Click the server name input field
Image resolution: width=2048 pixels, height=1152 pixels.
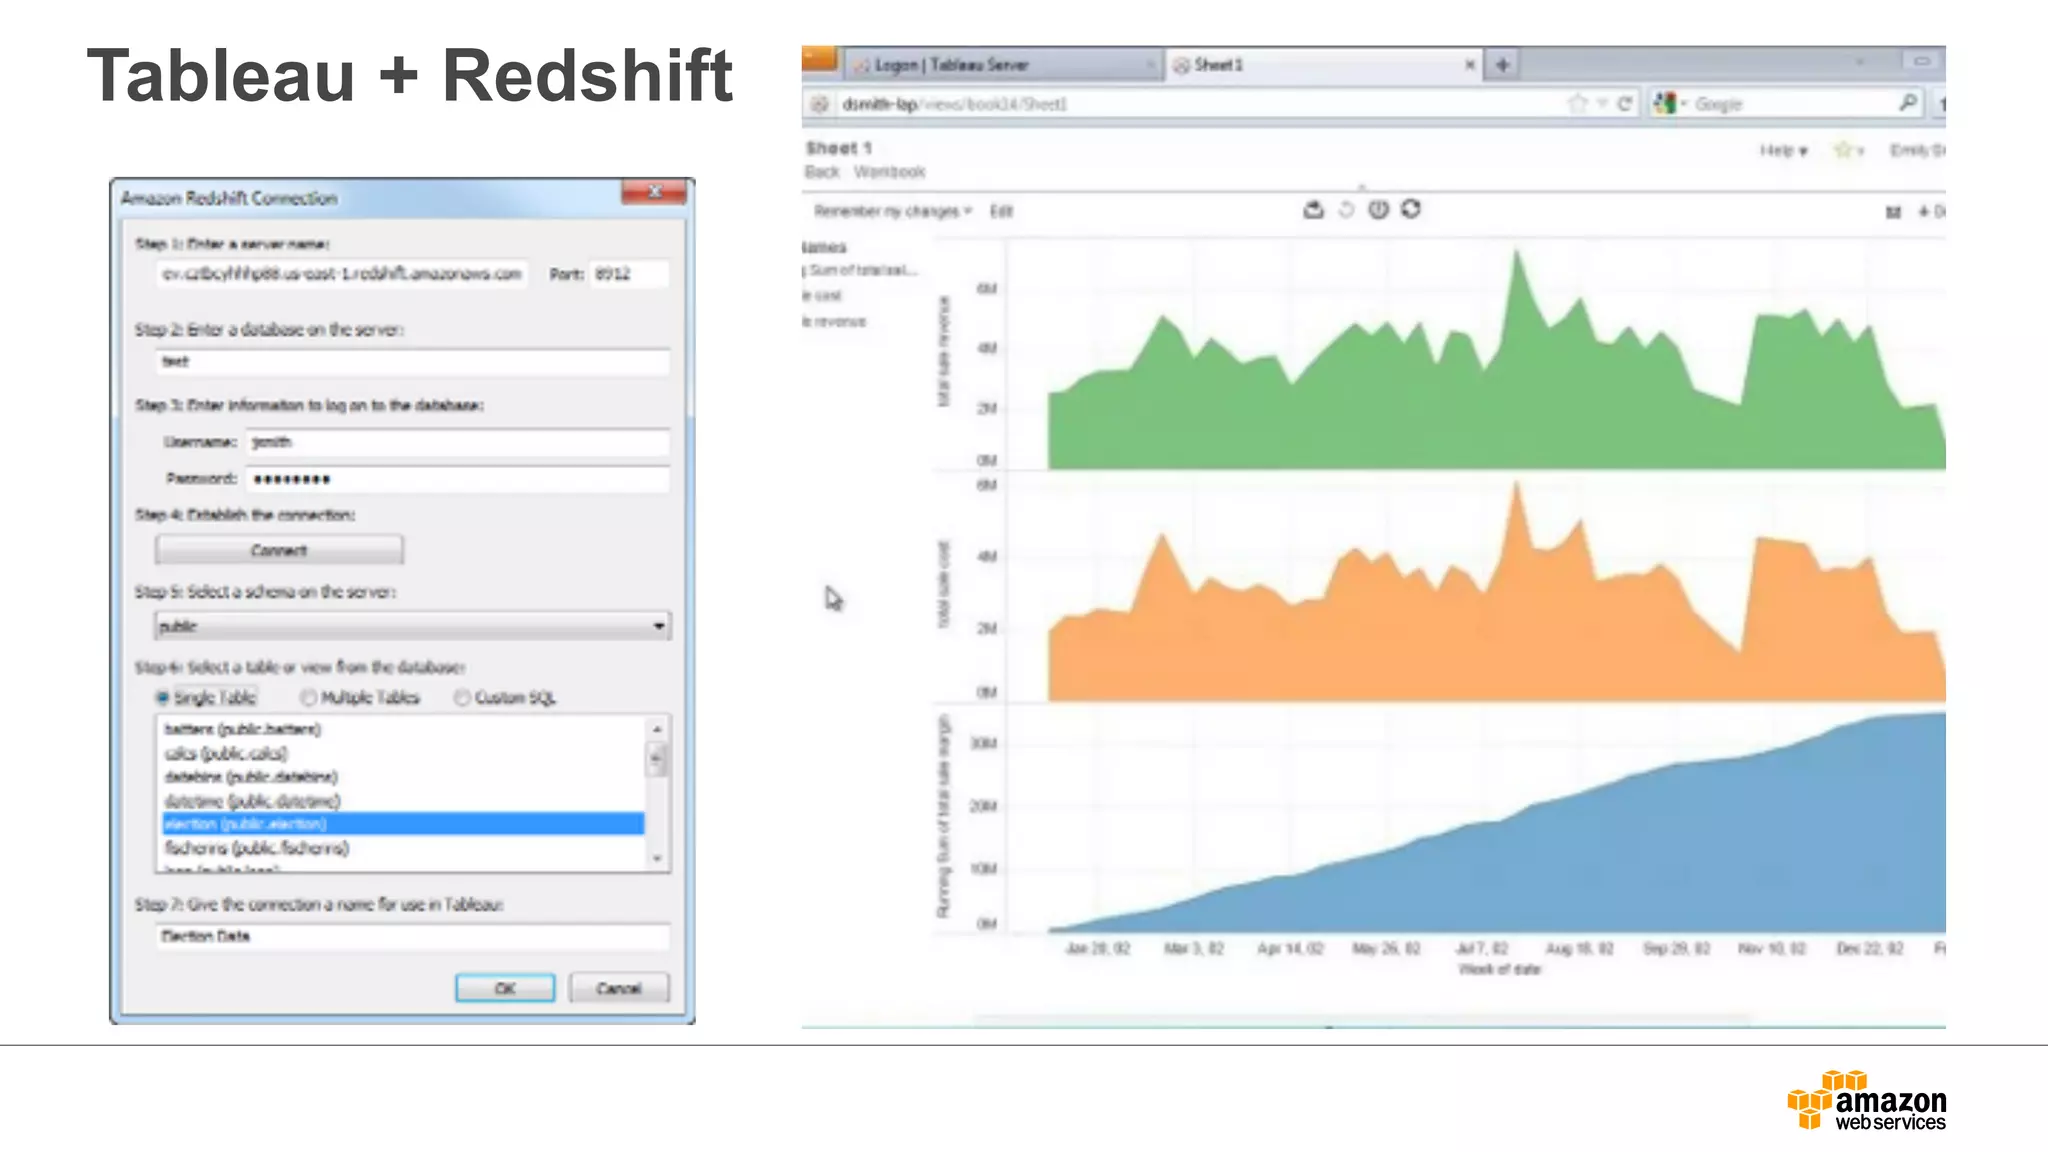pos(342,274)
